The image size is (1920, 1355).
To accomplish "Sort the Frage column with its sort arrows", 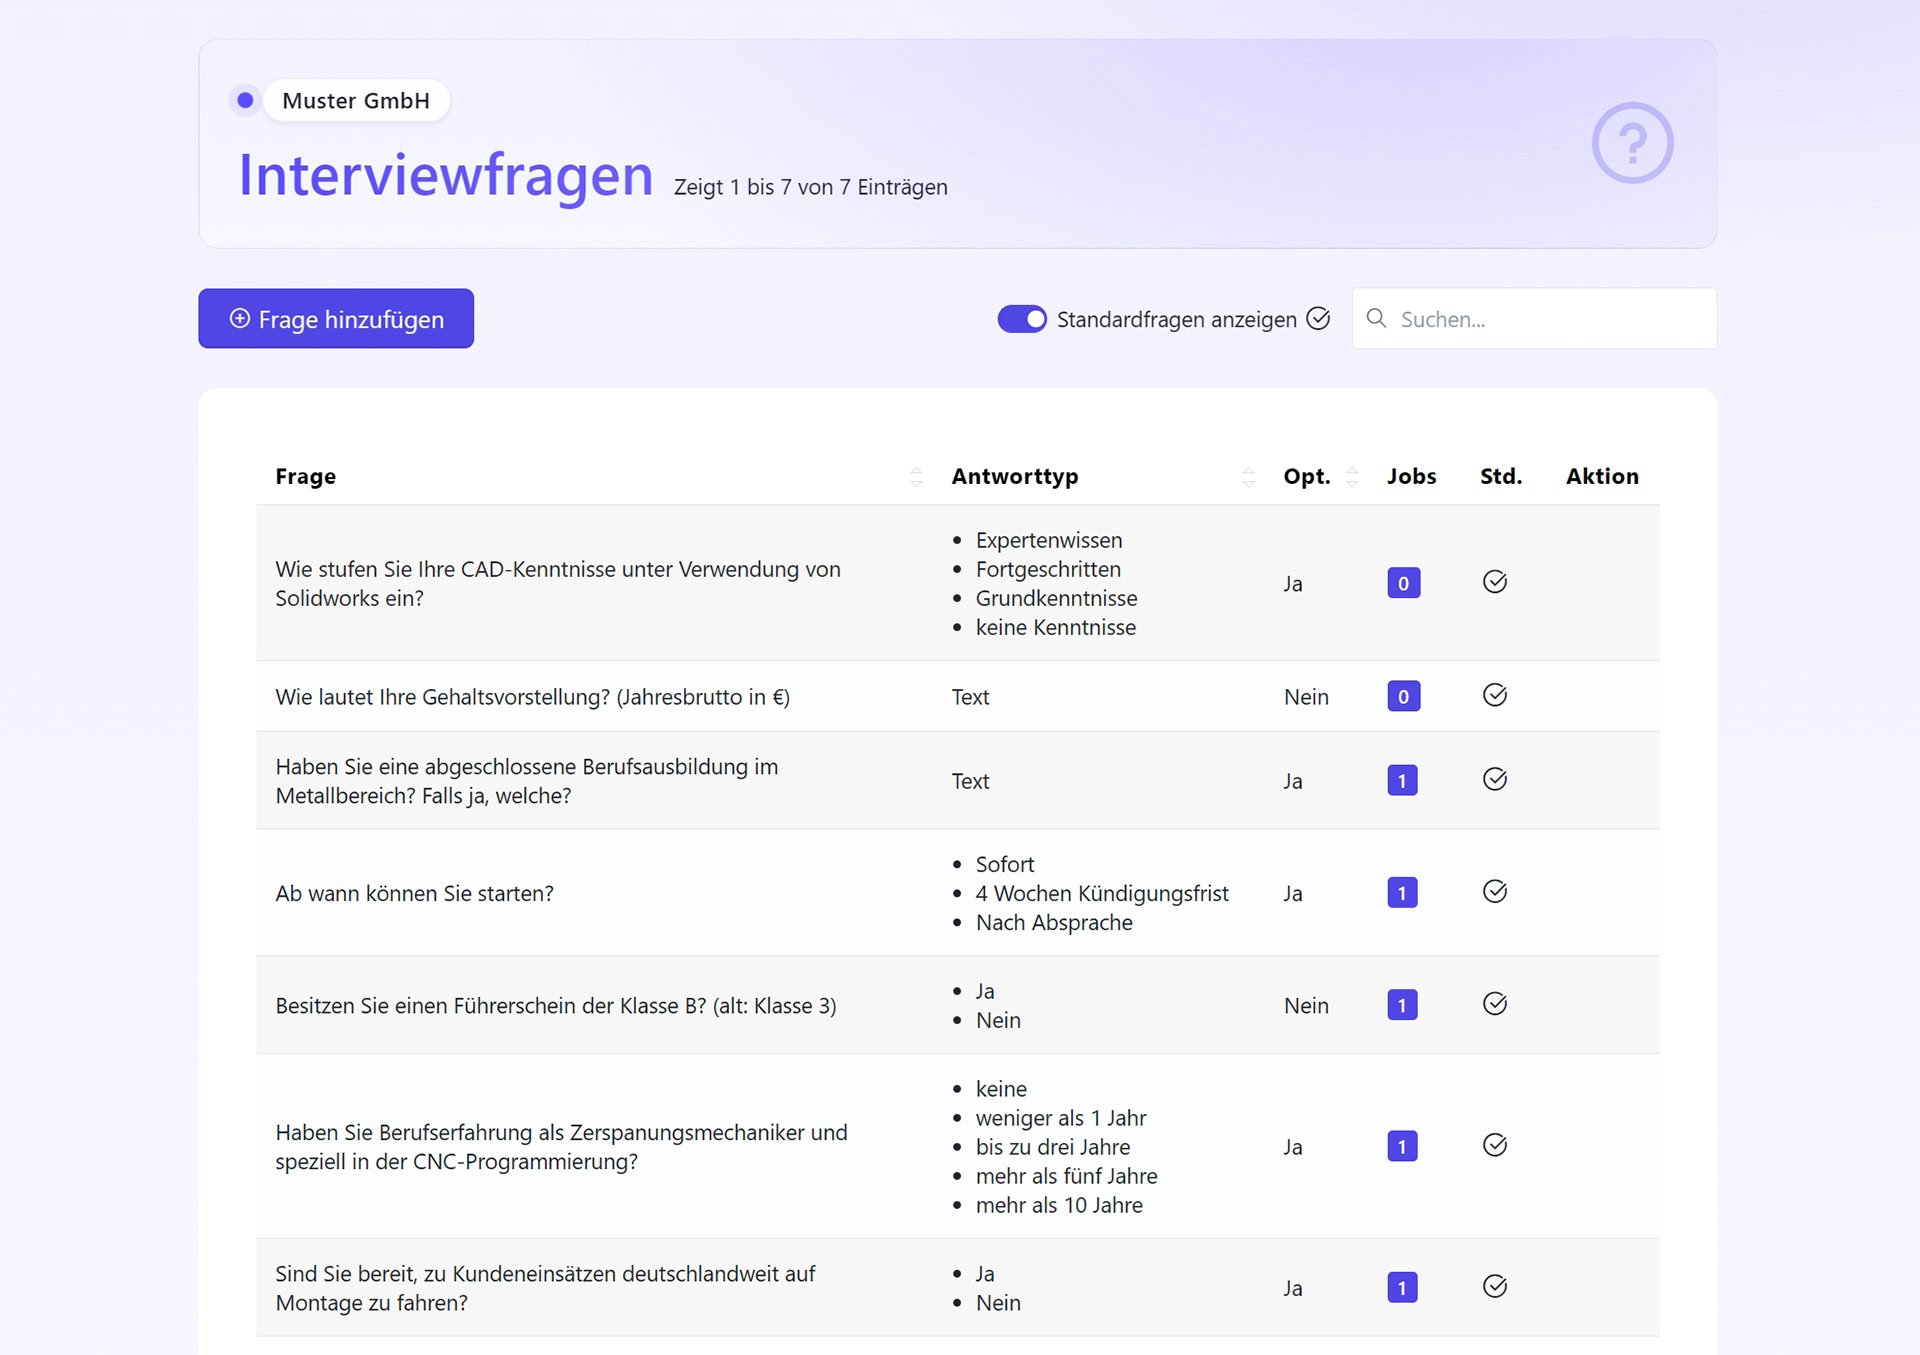I will pos(916,477).
